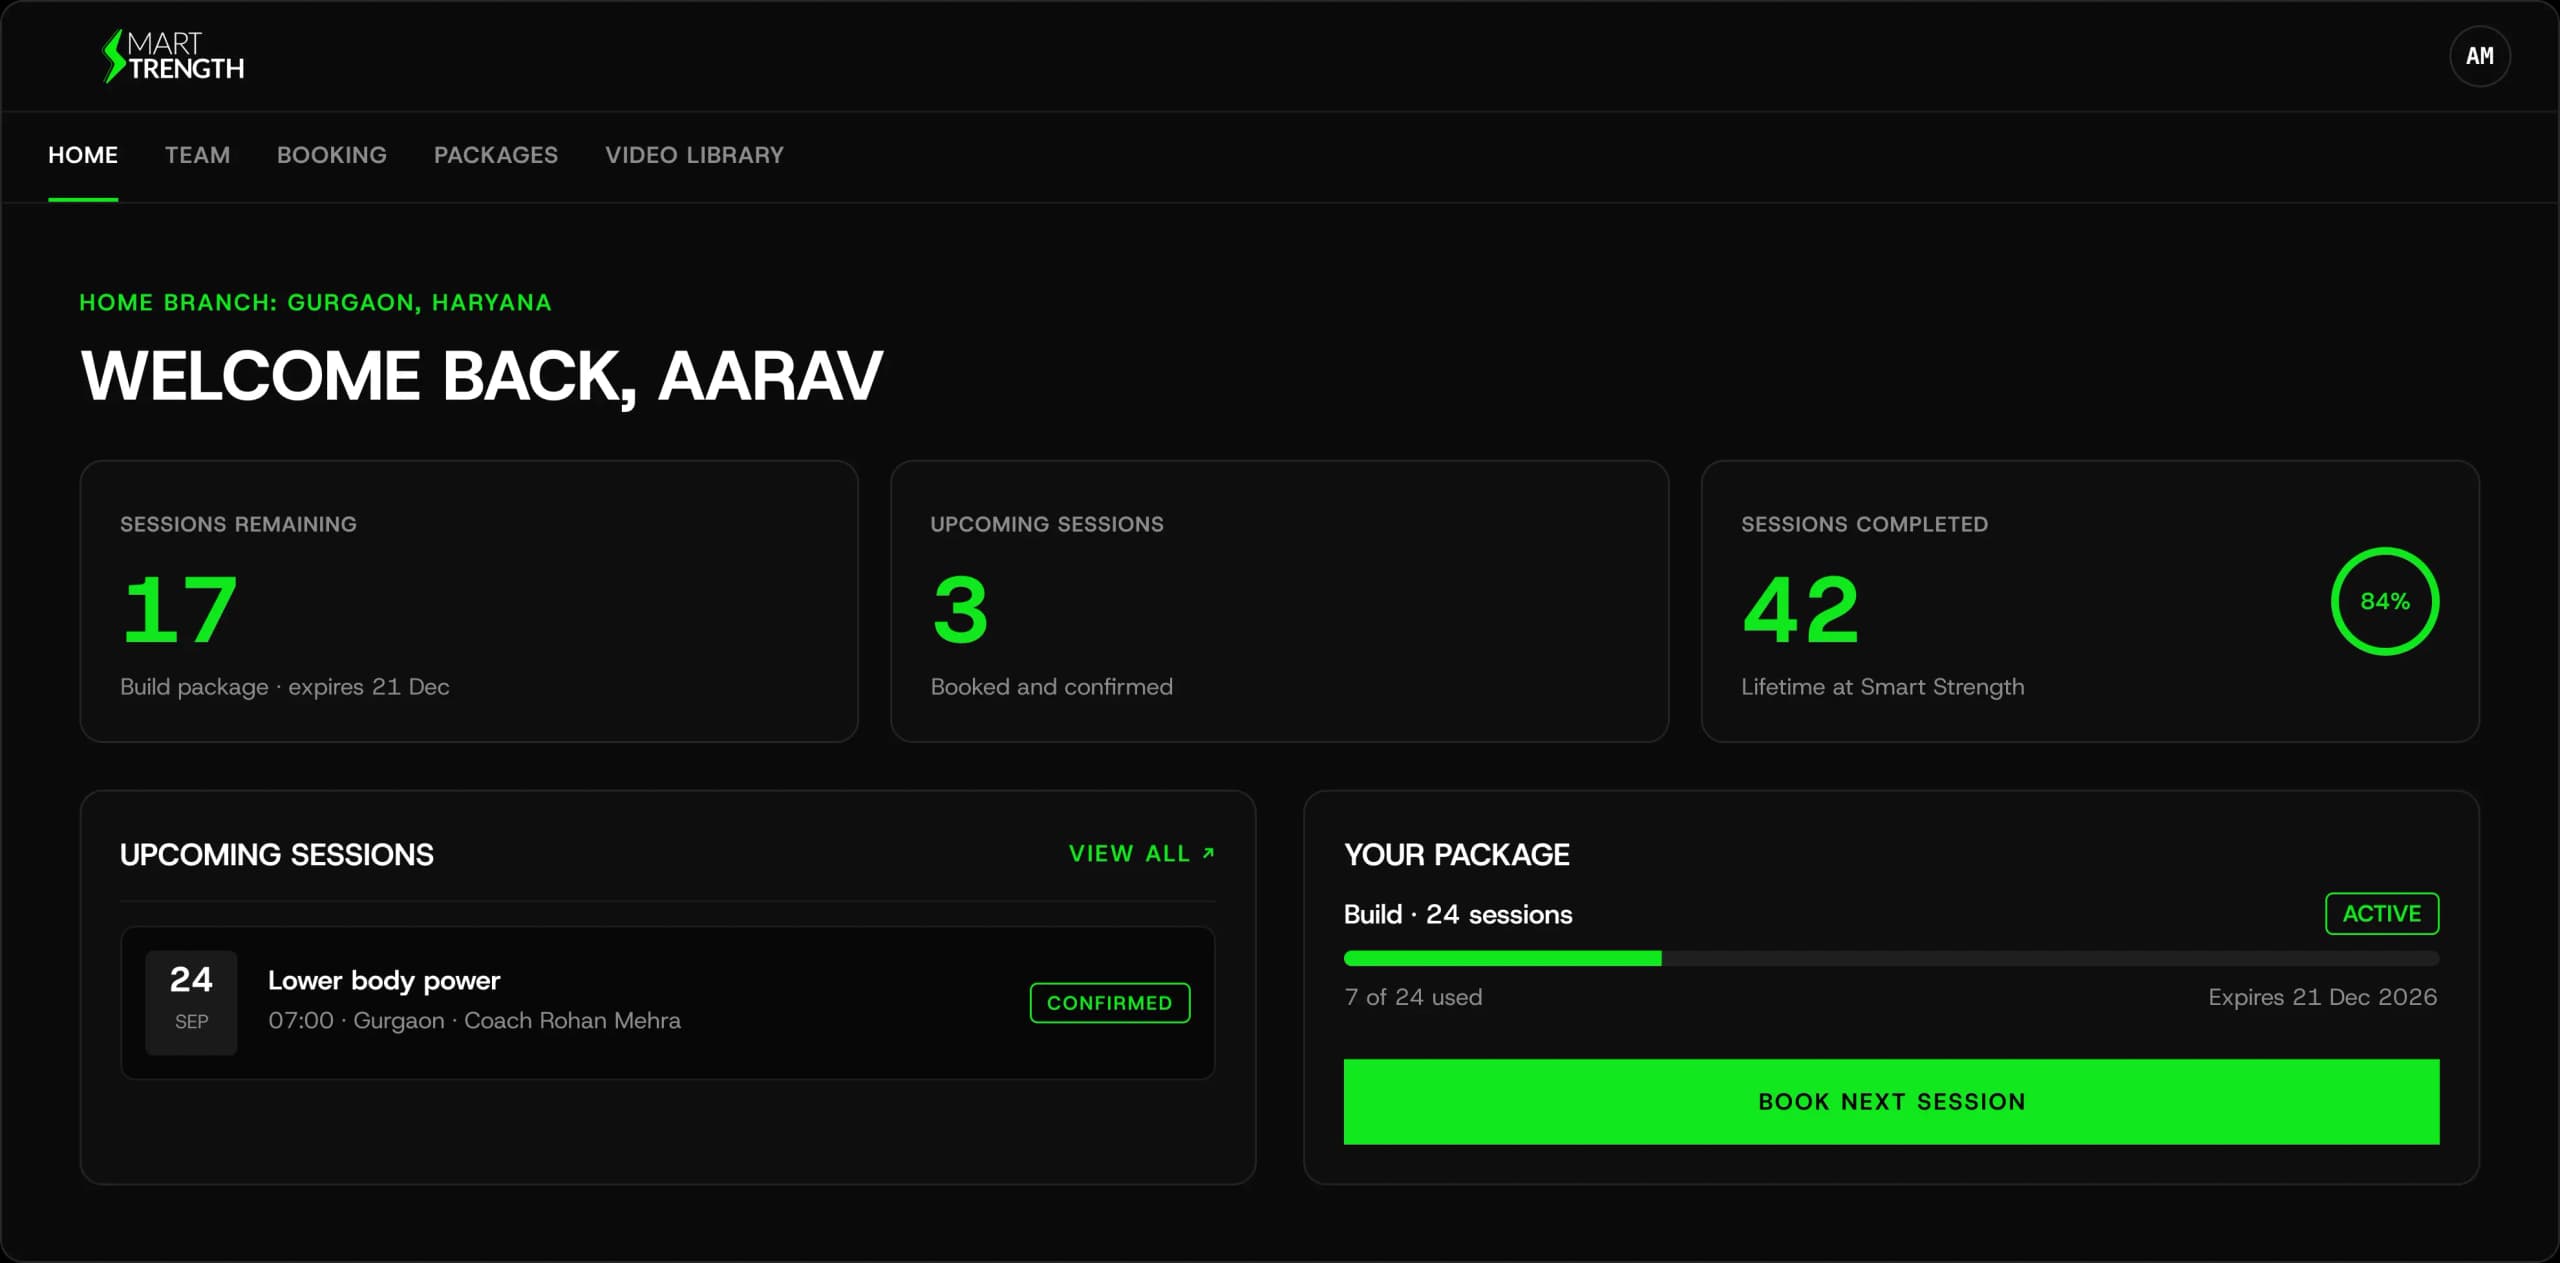Image resolution: width=2560 pixels, height=1263 pixels.
Task: Click '7 of 24 used' text
Action: click(1413, 997)
